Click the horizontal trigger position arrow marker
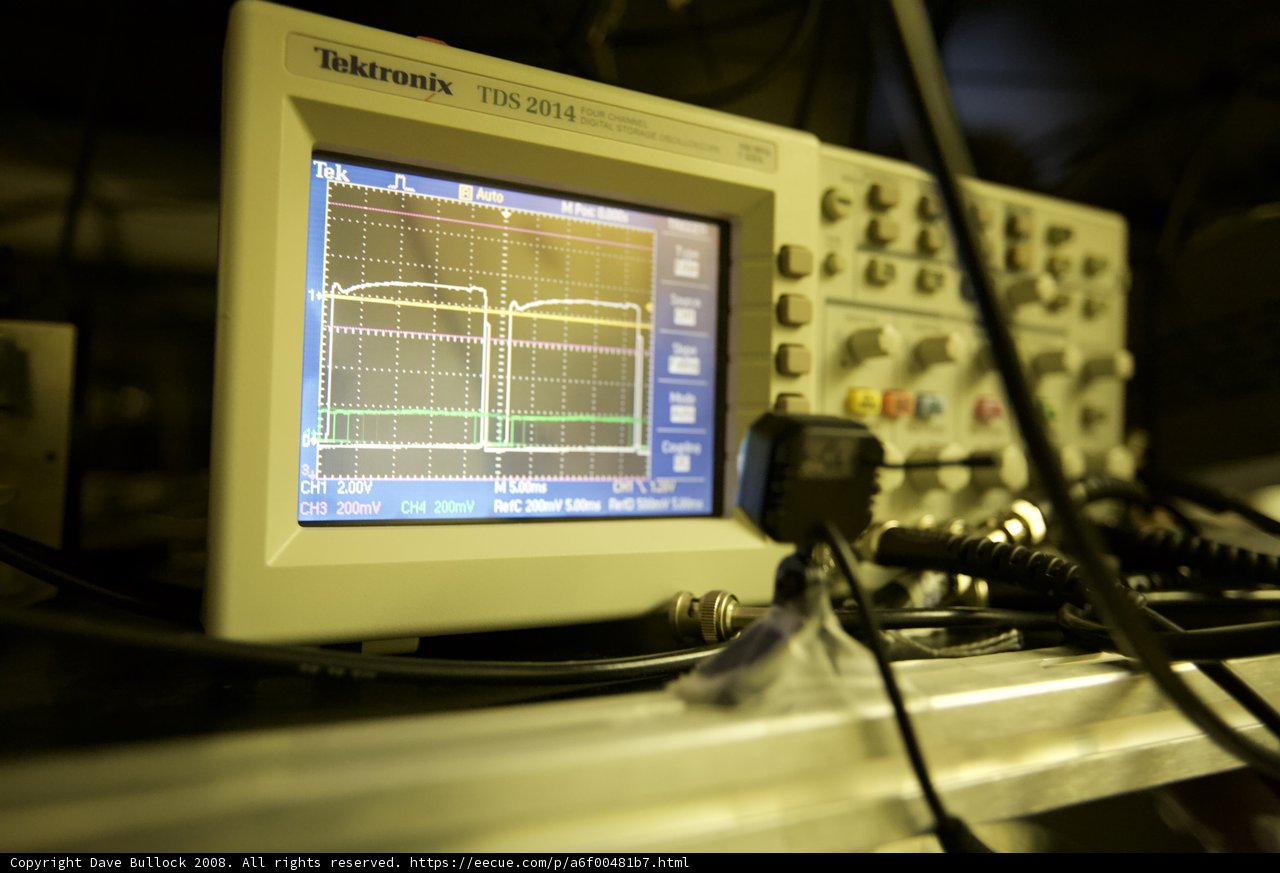 506,214
